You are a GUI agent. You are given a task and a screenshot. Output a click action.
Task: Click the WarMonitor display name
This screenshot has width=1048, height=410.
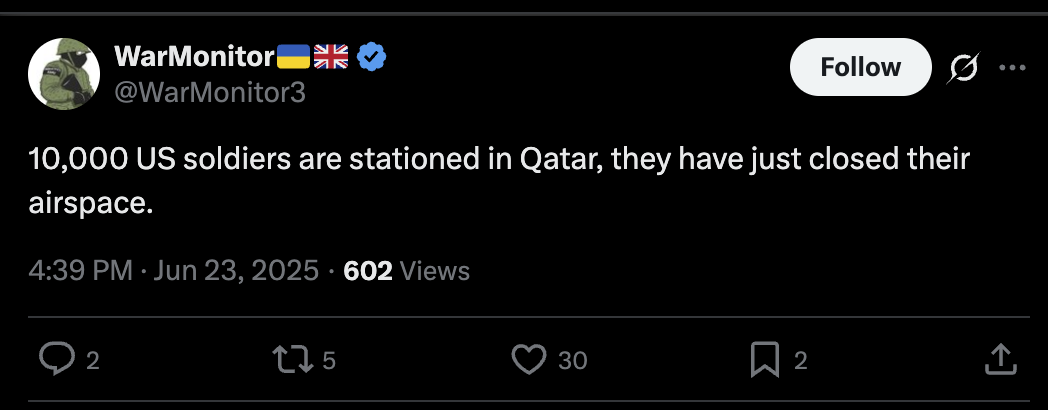point(194,56)
